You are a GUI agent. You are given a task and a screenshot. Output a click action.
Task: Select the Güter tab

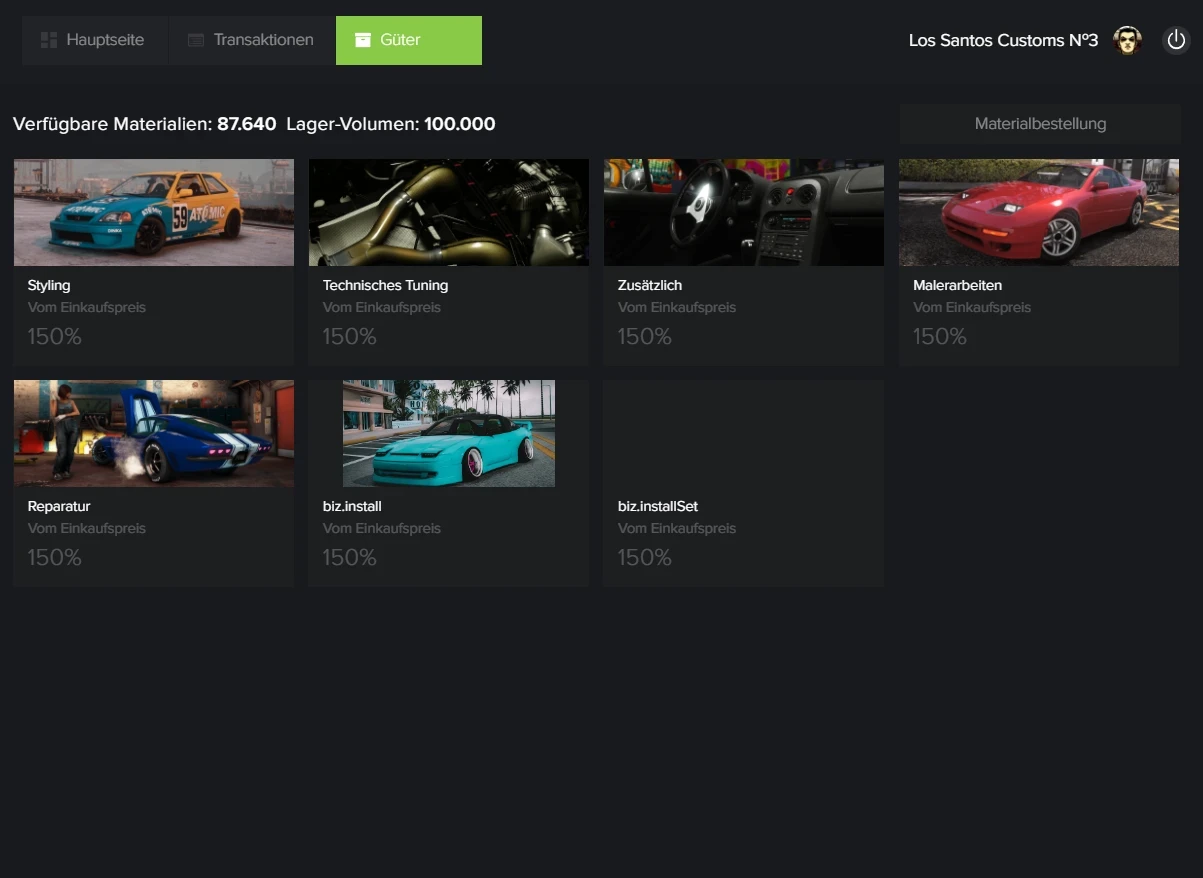(408, 40)
